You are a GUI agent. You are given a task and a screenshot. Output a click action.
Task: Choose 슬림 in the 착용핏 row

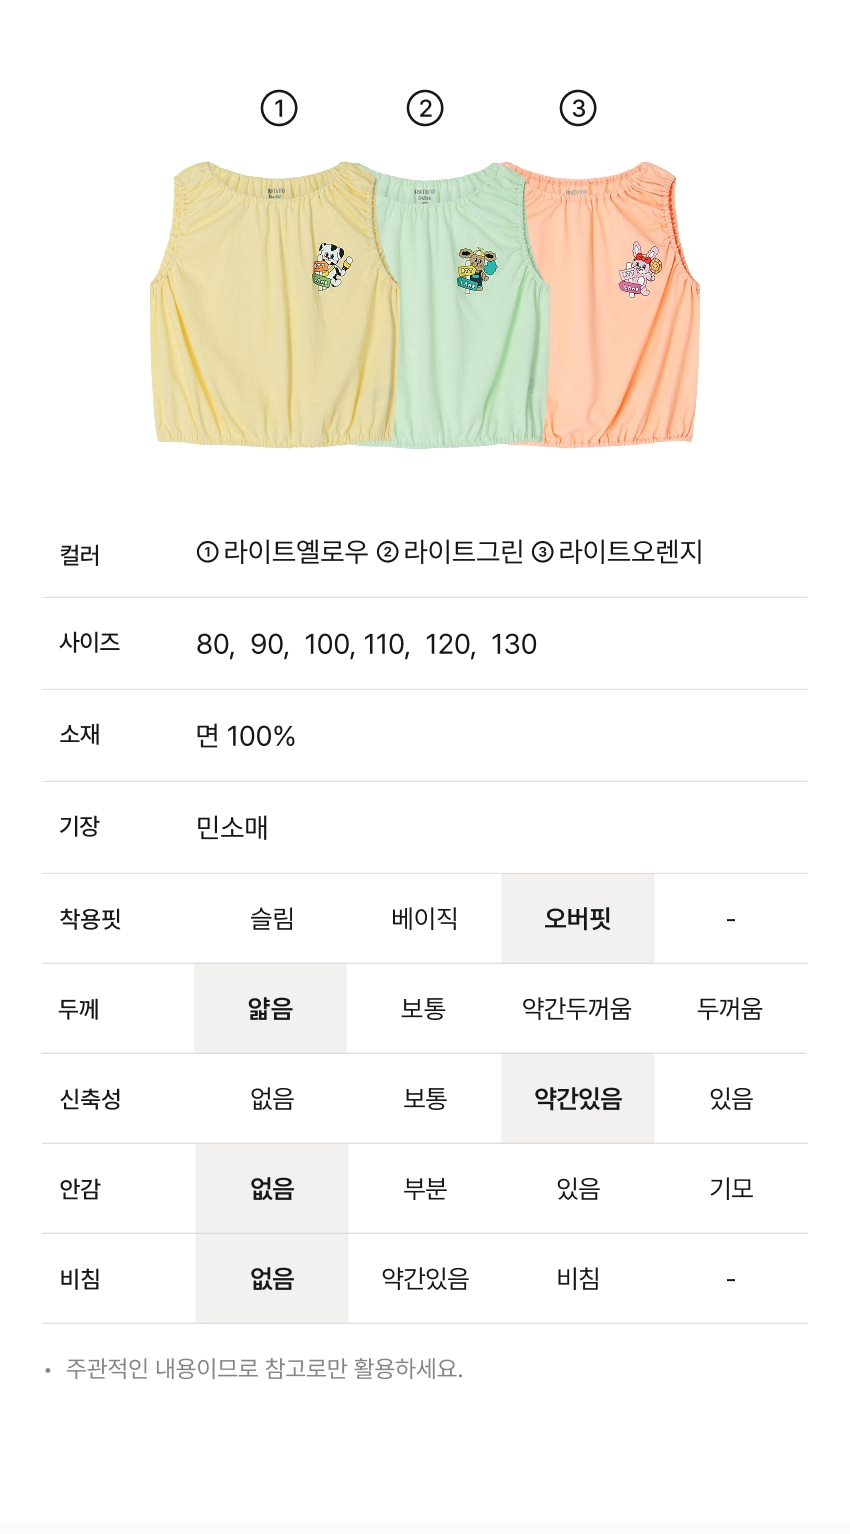272,919
